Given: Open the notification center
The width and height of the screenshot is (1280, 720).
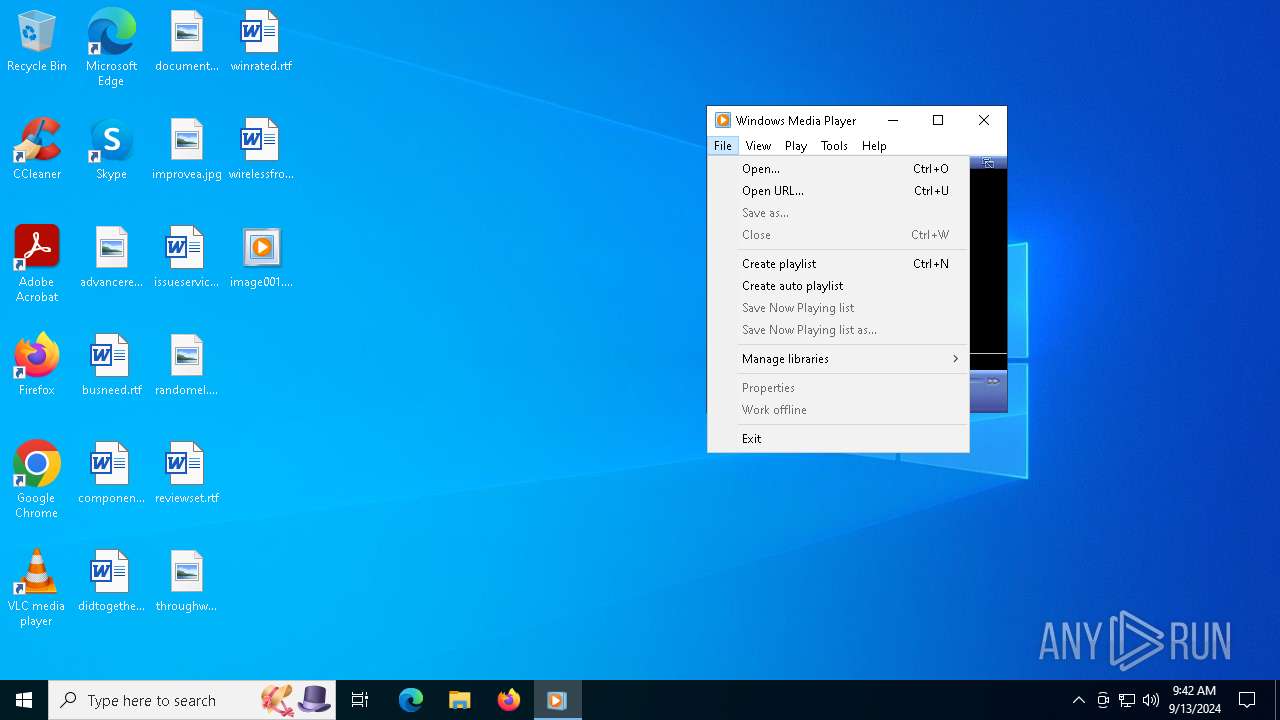Looking at the screenshot, I should click(1247, 700).
